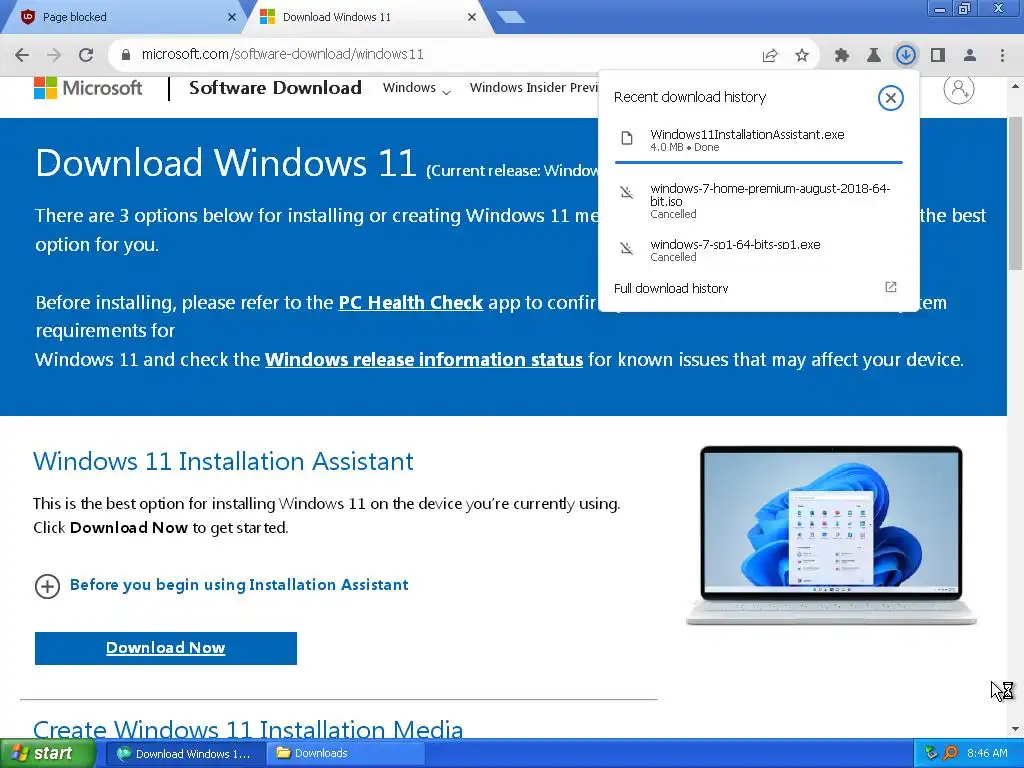The height and width of the screenshot is (768, 1024).
Task: Switch to the Page blocked tab
Action: tap(124, 17)
